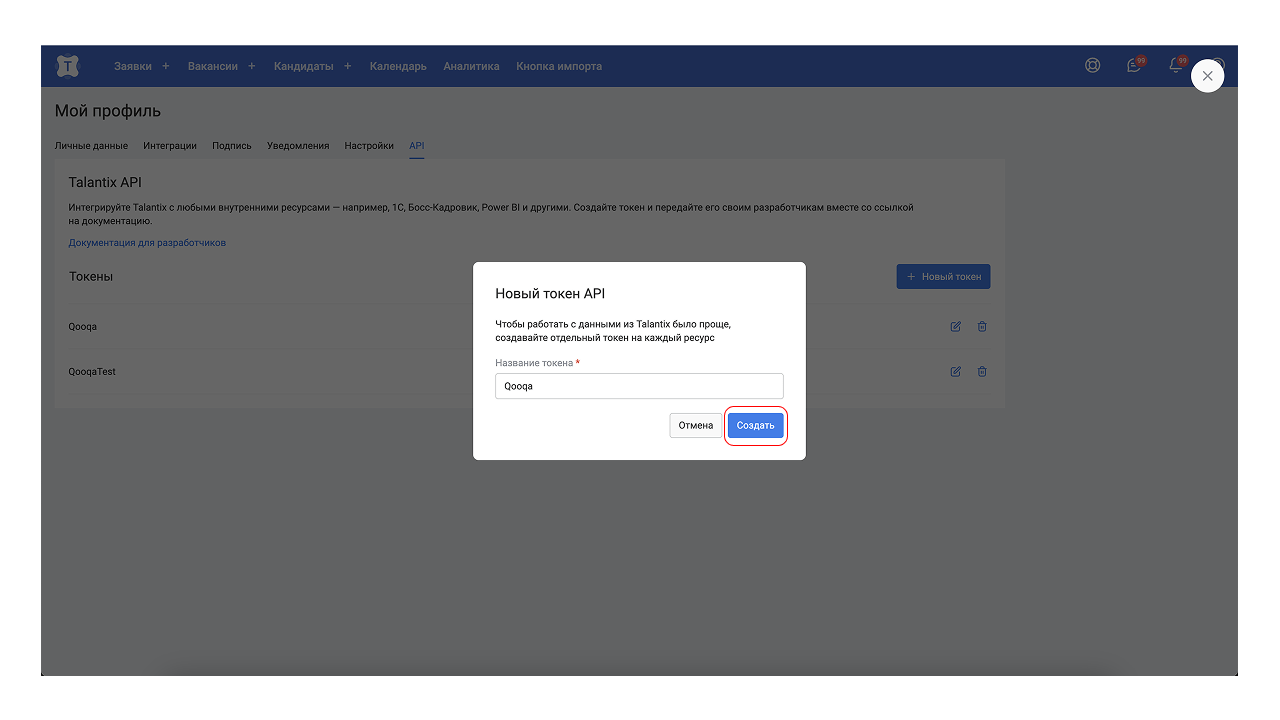Open the chat messages icon
Image resolution: width=1280 pixels, height=720 pixels.
coord(1134,66)
